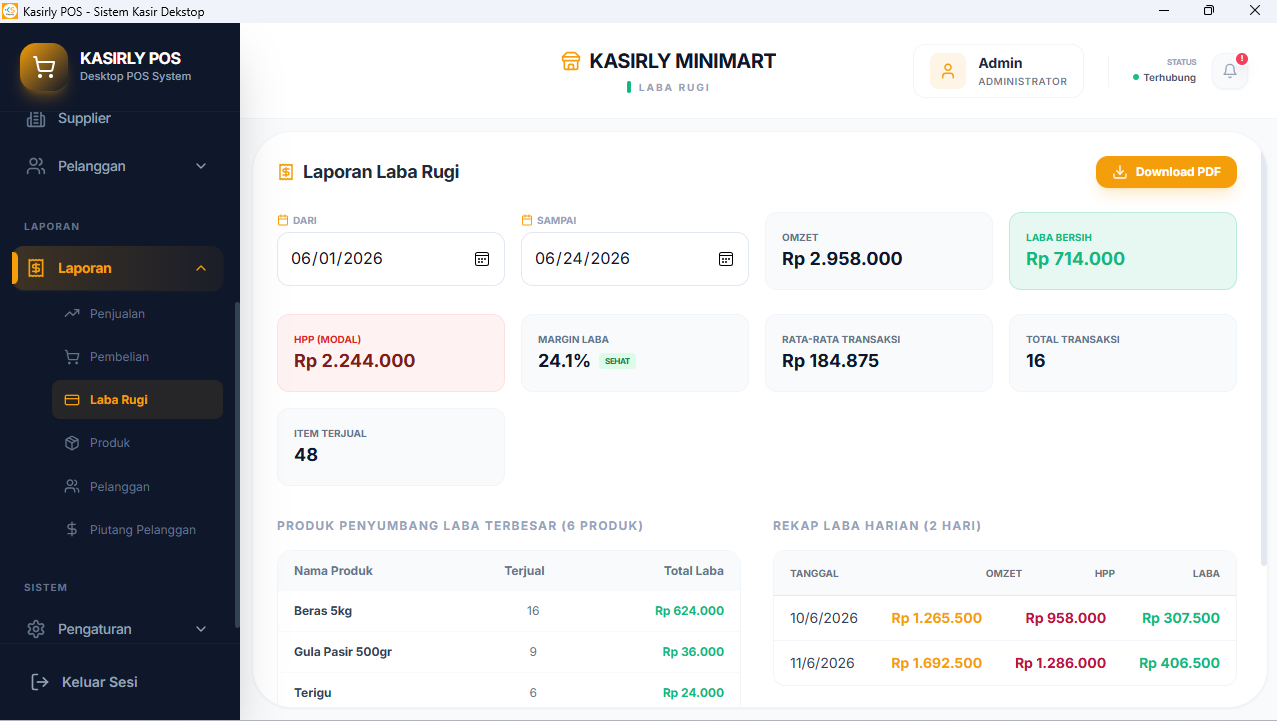Click the Margin Laba 24.1% value

pyautogui.click(x=564, y=361)
